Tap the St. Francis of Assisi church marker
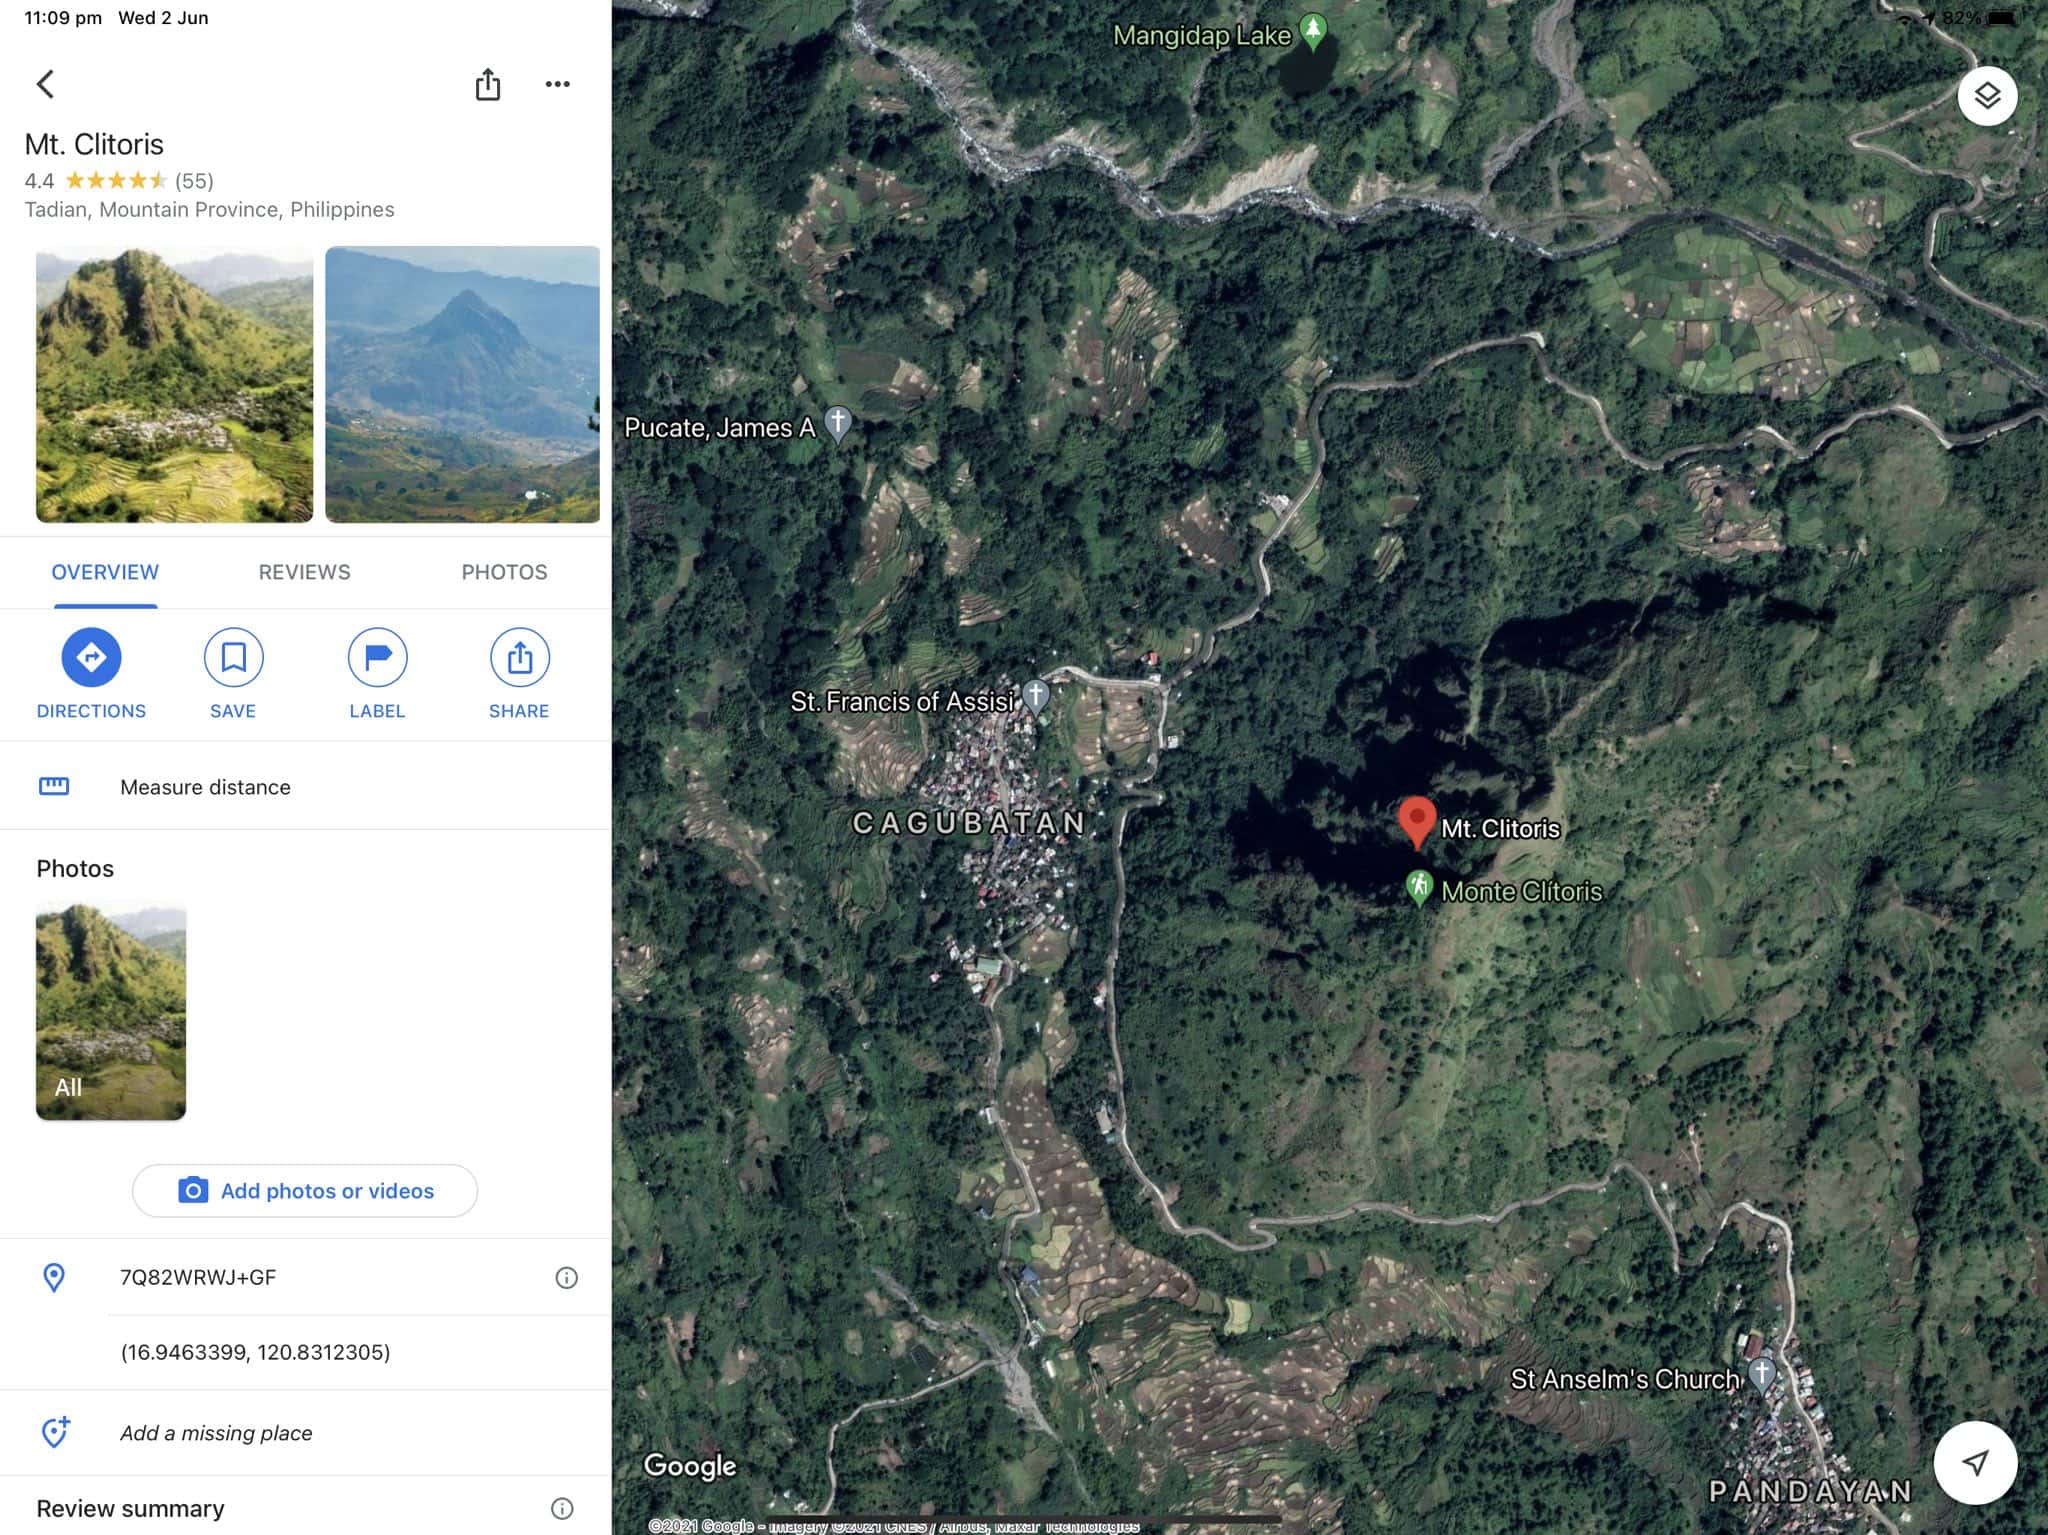Viewport: 2048px width, 1535px height. (x=1036, y=695)
